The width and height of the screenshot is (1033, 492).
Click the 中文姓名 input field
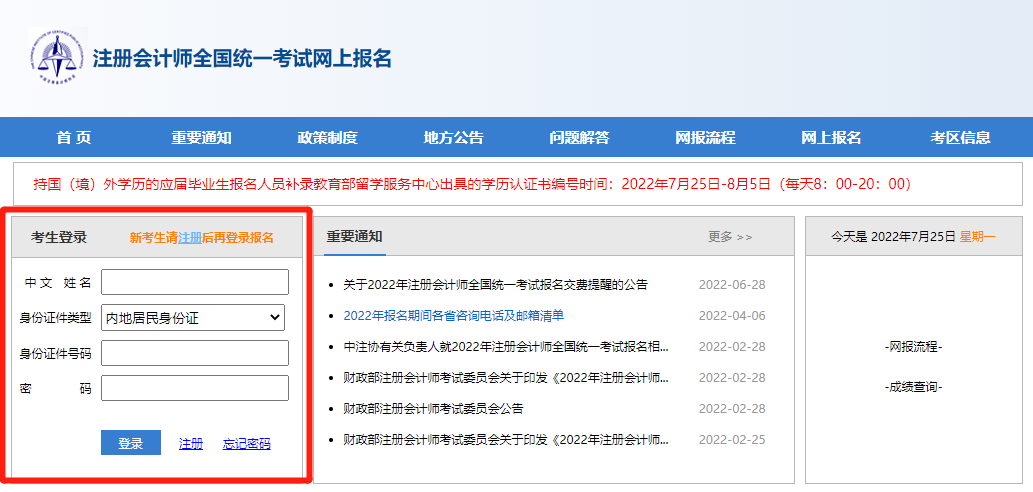[x=194, y=282]
